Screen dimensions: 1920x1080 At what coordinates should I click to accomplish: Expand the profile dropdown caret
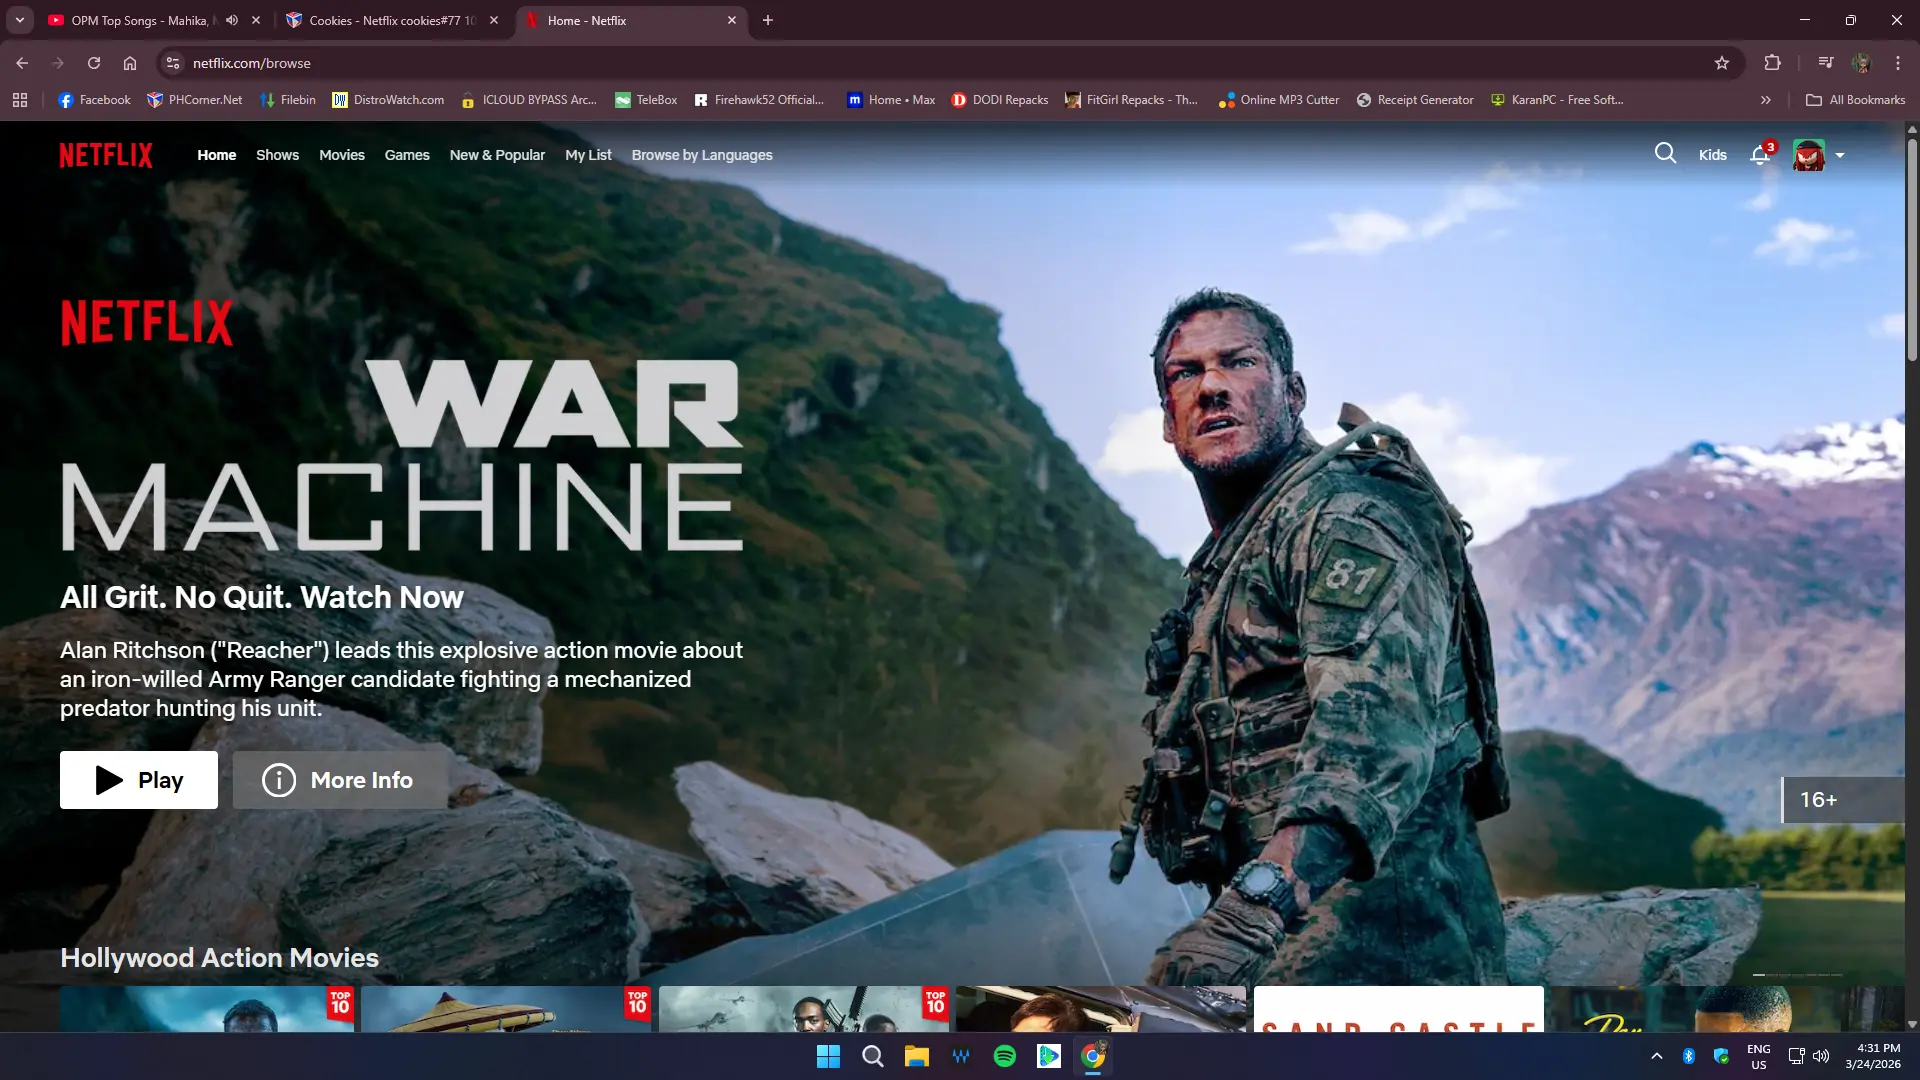1840,155
